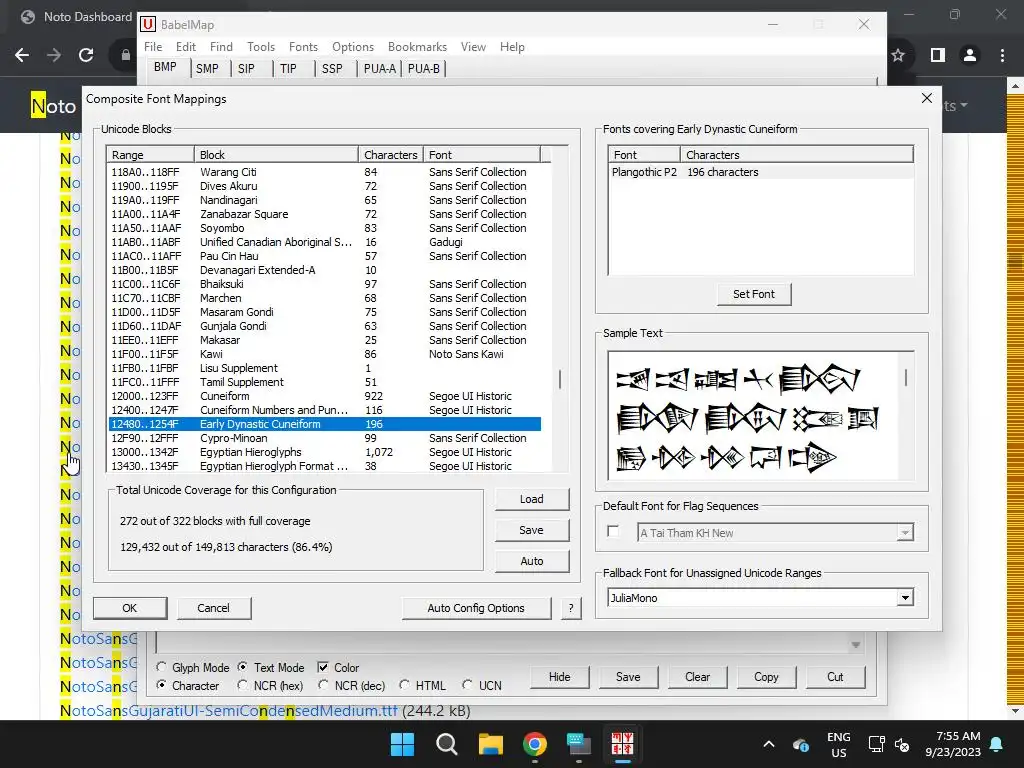The image size is (1024, 768).
Task: Click the Load button
Action: click(x=532, y=499)
